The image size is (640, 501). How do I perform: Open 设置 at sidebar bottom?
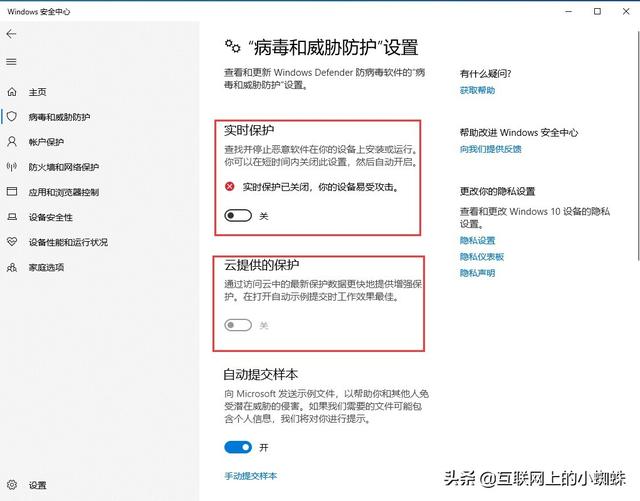click(38, 485)
